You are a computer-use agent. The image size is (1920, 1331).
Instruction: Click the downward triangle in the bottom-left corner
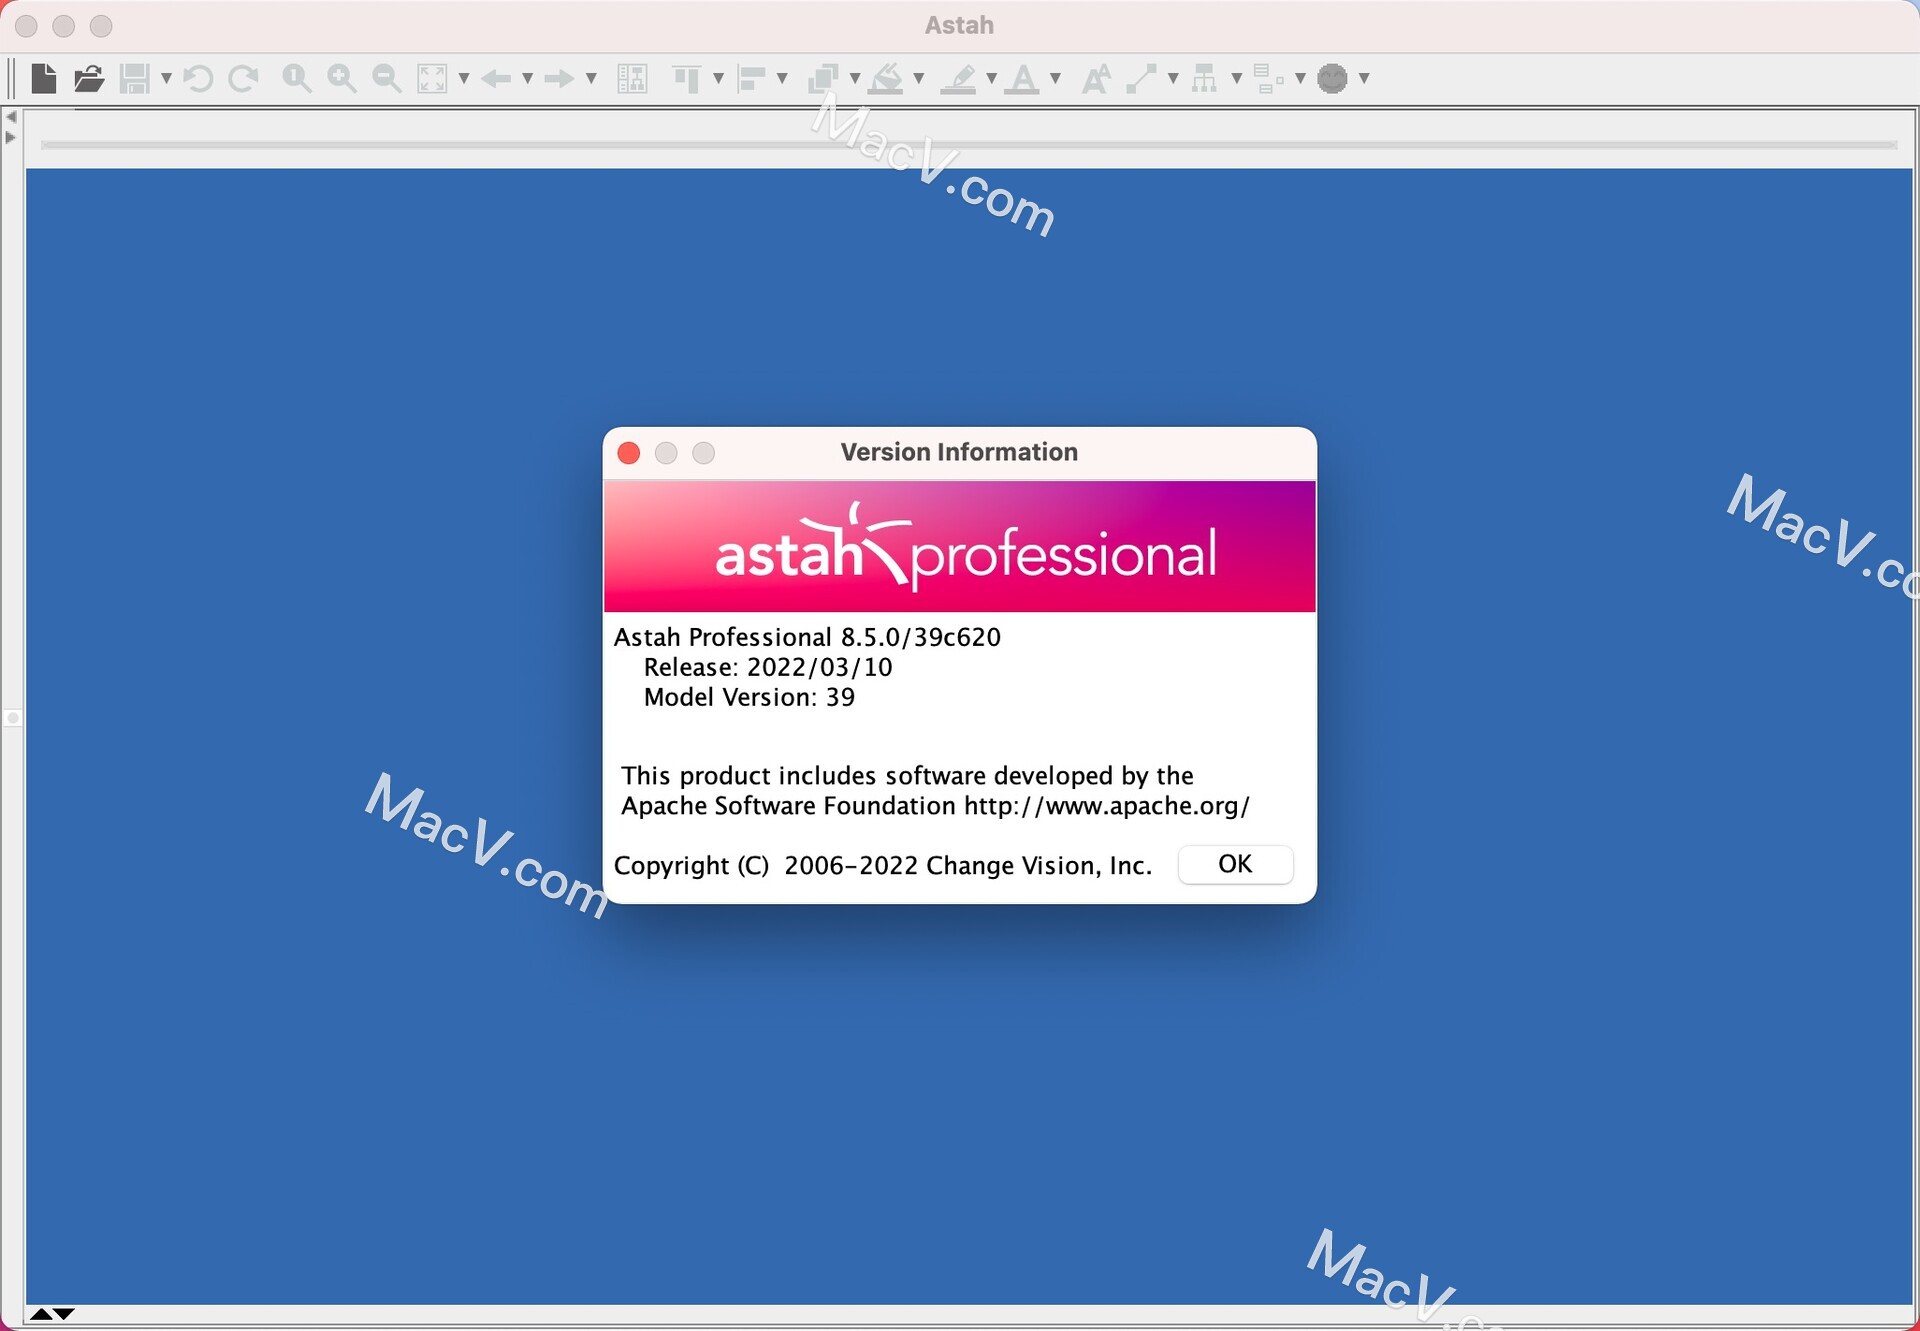click(64, 1314)
